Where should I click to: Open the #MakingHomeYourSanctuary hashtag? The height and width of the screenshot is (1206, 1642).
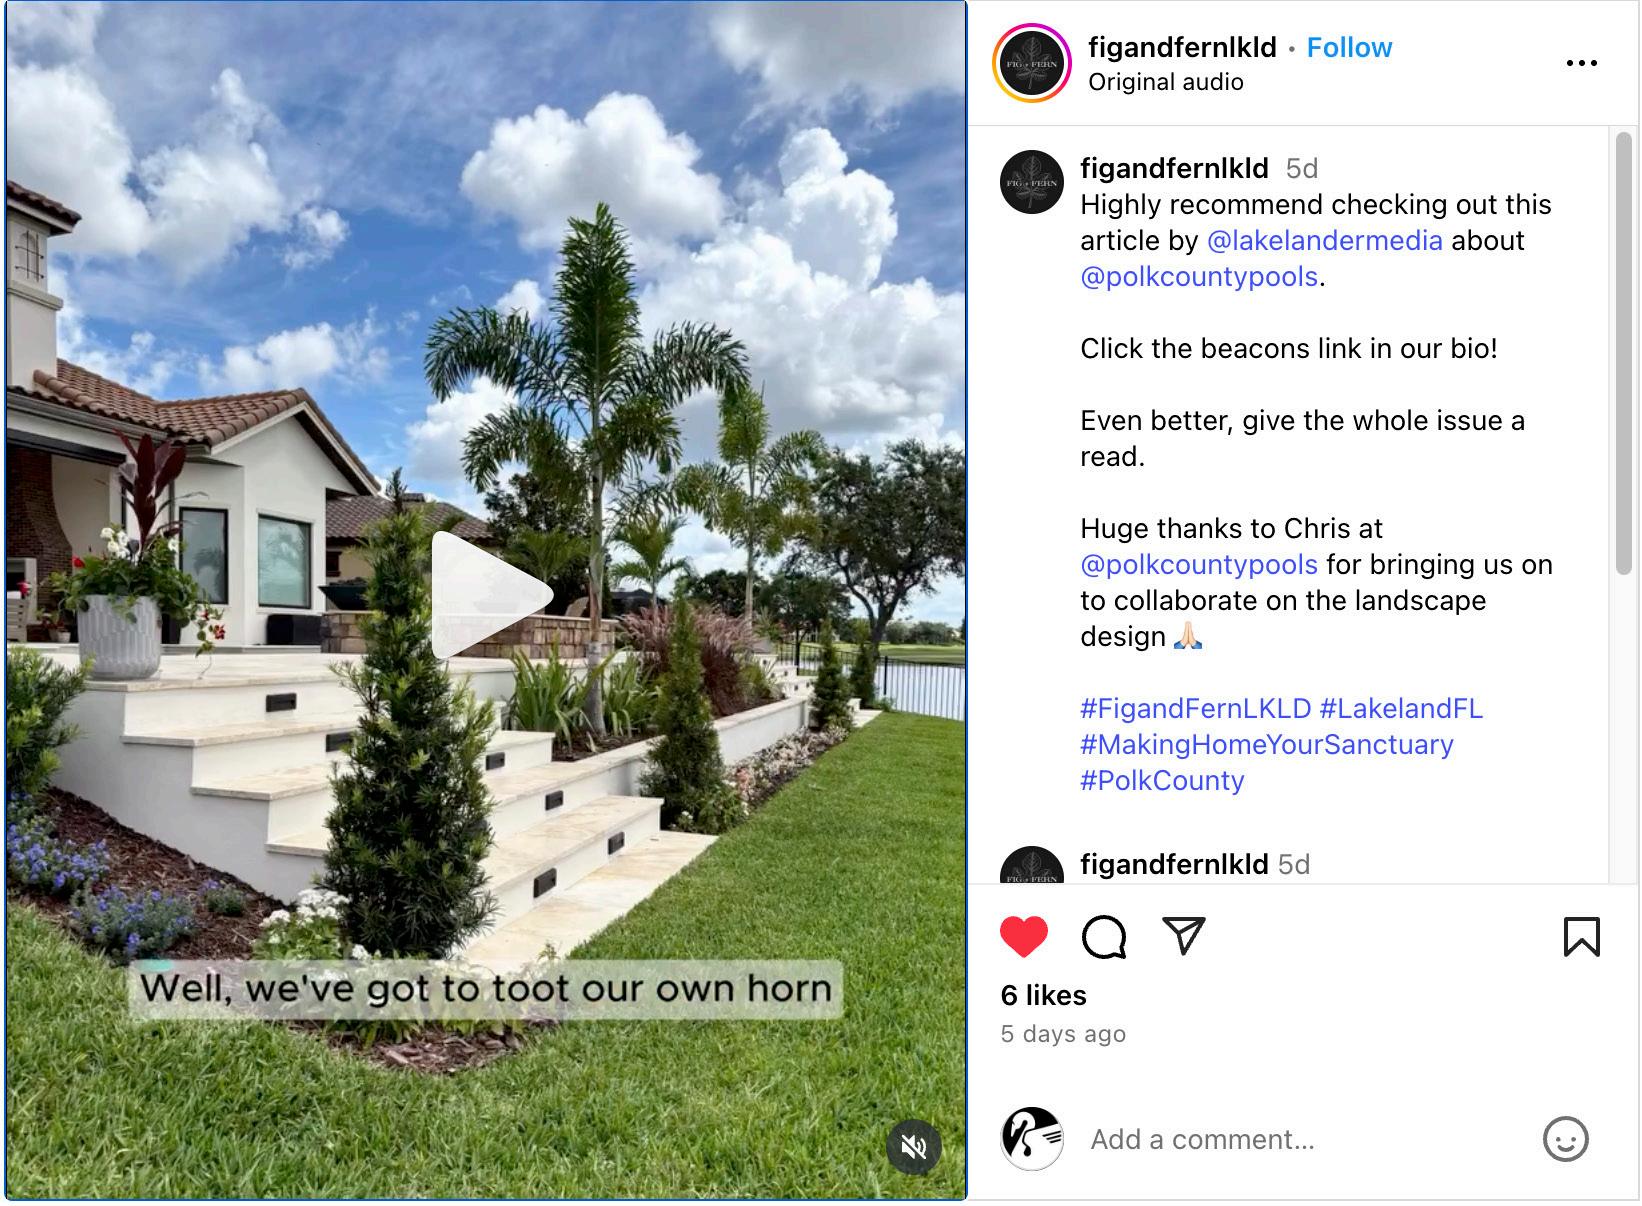tap(1266, 745)
